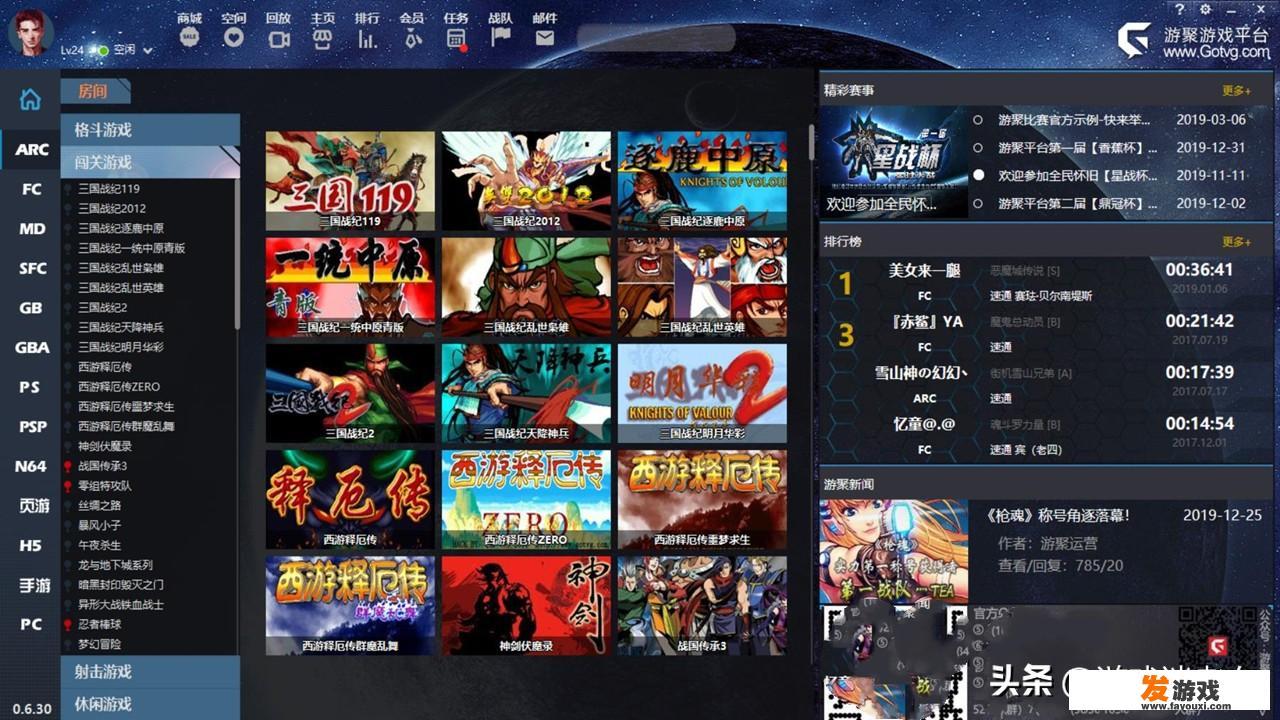
Task: Collapse the 闯关游戏 category
Action: pyautogui.click(x=151, y=162)
